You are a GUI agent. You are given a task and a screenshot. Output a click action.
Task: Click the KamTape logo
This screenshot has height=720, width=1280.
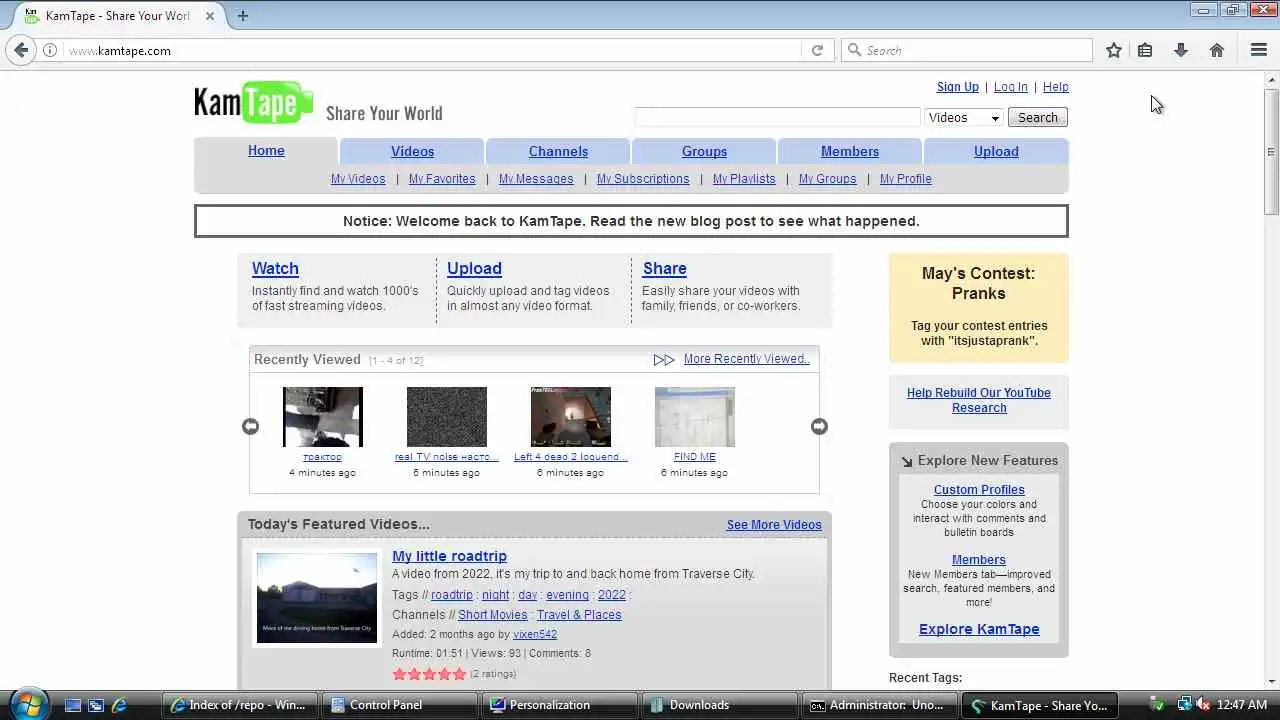click(253, 102)
